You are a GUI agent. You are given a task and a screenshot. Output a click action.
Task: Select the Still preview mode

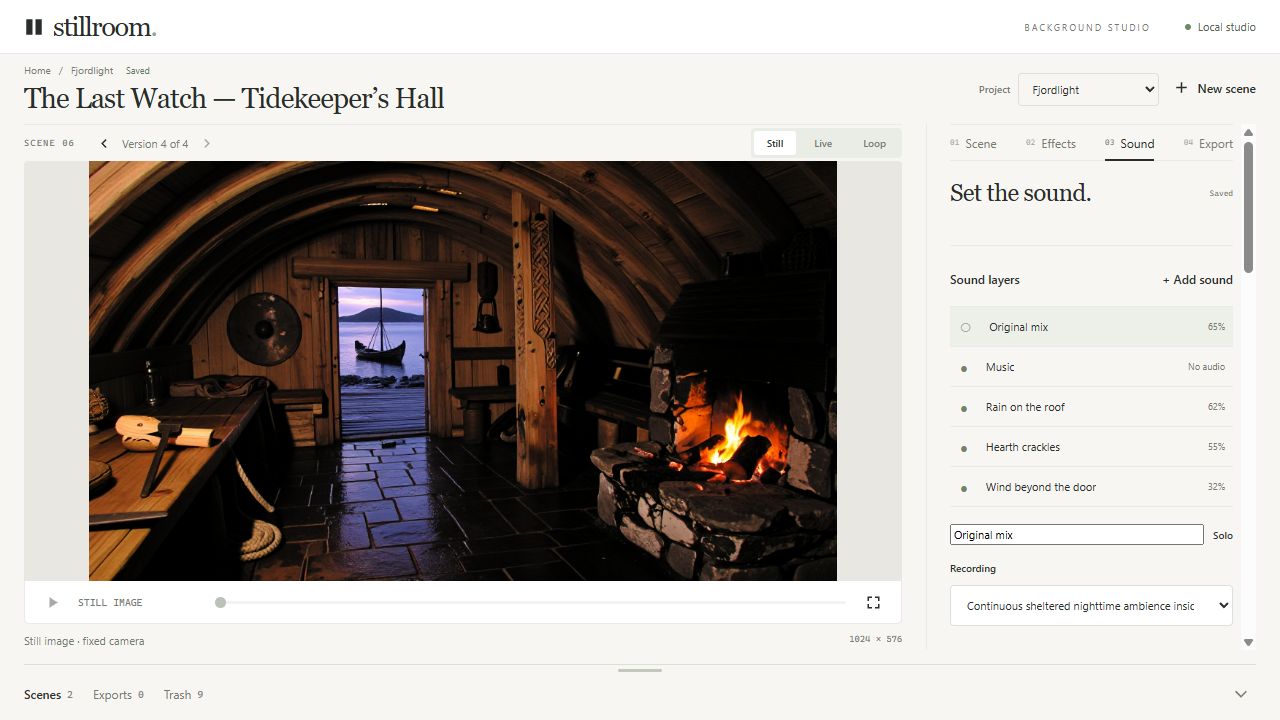(x=775, y=143)
